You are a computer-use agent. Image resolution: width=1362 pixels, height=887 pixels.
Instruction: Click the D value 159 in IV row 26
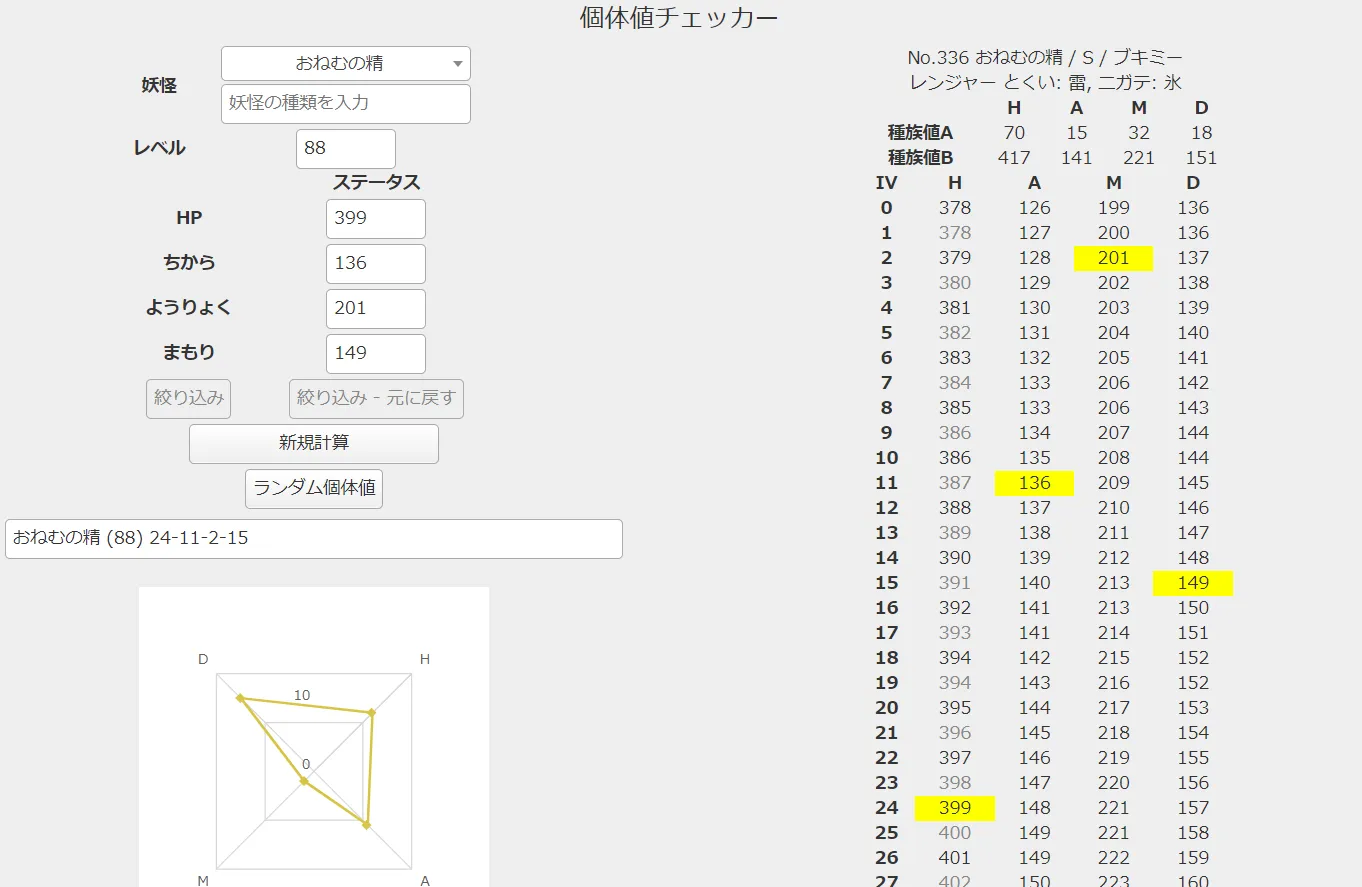coord(1193,858)
